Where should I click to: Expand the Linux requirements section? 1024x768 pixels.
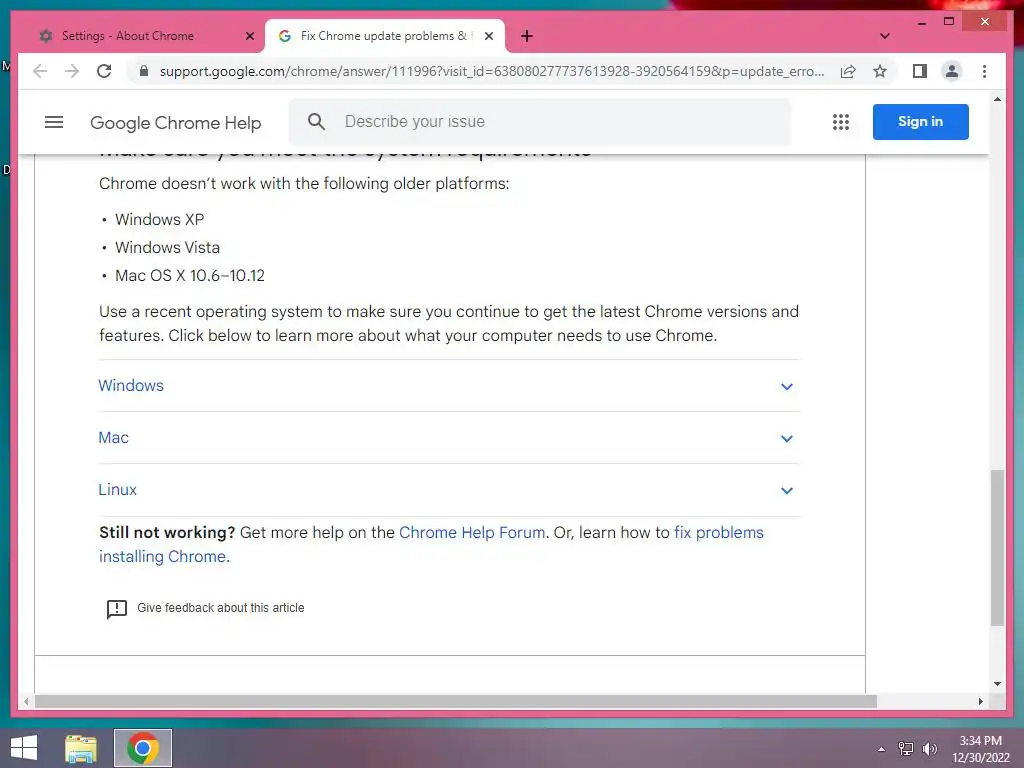449,490
